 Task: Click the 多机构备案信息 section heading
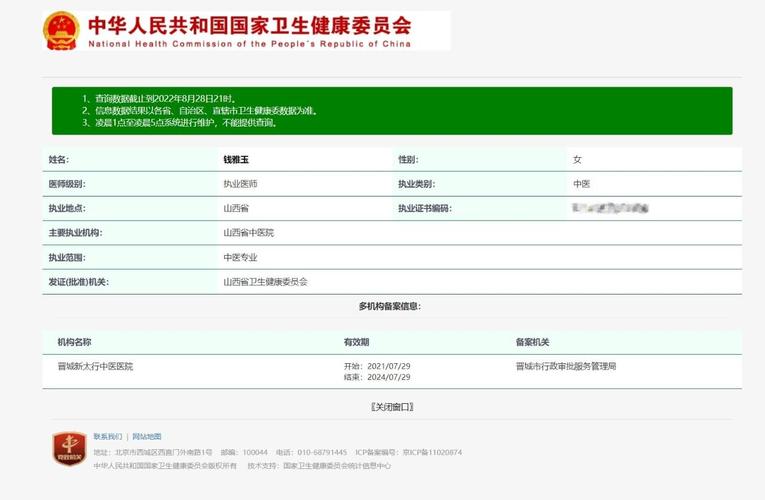pos(390,306)
